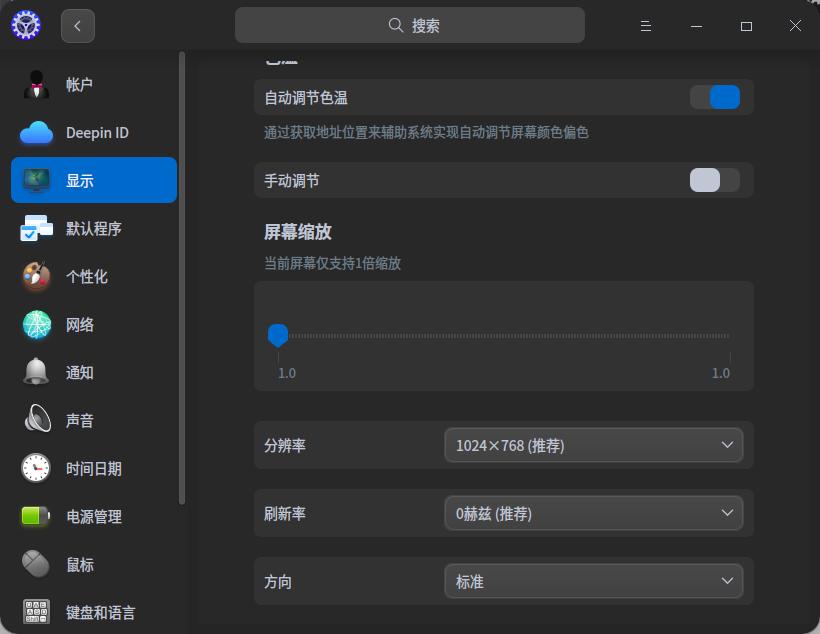Screen dimensions: 820x634
Task: Click the 当前屏幕仅支持1倍缩放 hint text
Action: (332, 263)
